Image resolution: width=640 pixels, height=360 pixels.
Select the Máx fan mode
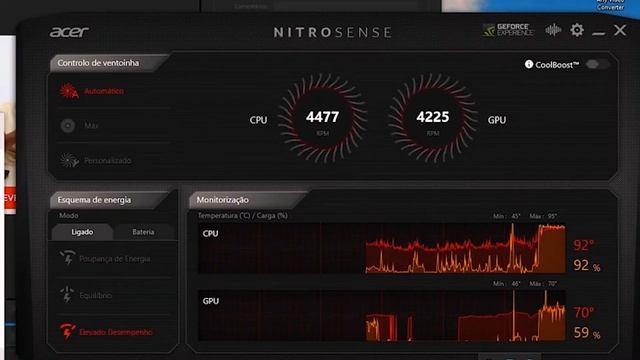pos(91,126)
